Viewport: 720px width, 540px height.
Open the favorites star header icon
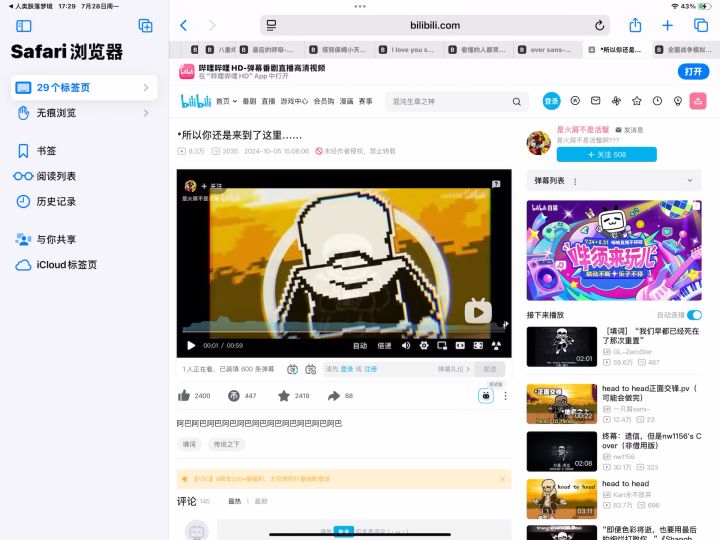tap(636, 101)
